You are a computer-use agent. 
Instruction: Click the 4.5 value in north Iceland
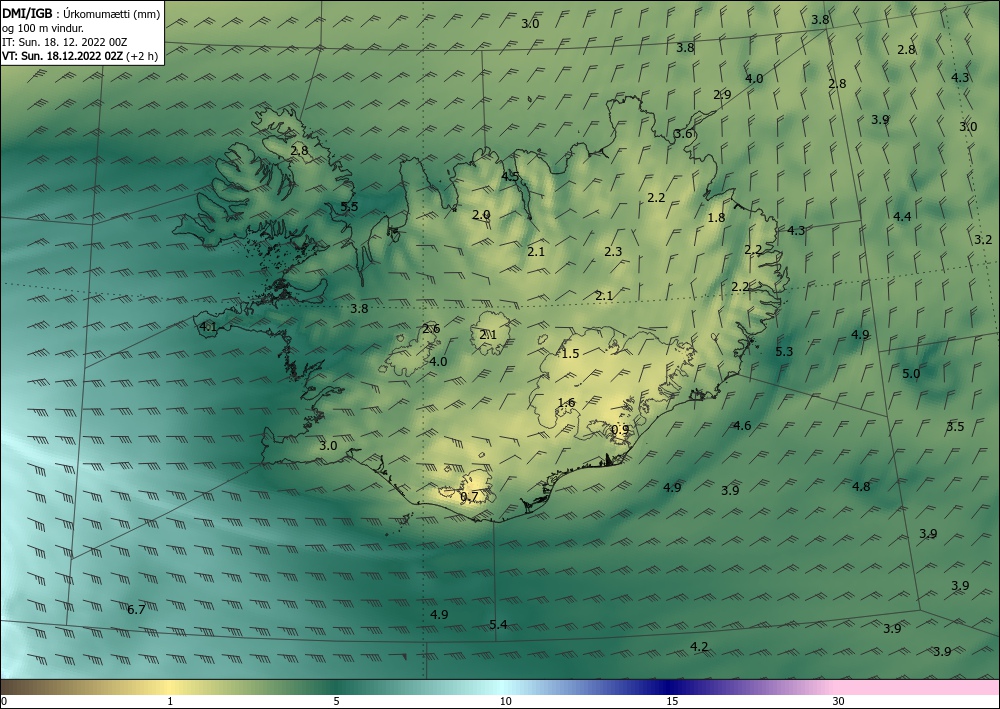coord(510,177)
